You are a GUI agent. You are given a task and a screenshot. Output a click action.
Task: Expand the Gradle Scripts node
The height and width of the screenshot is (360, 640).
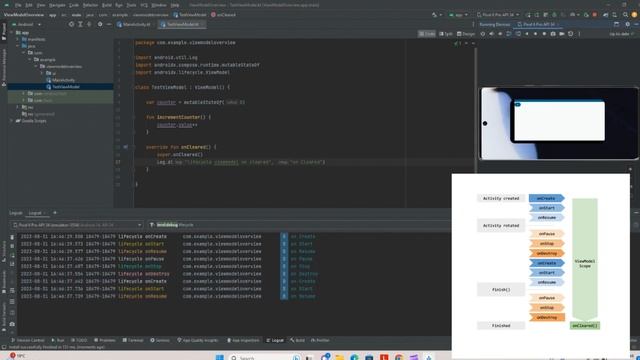click(x=12, y=121)
